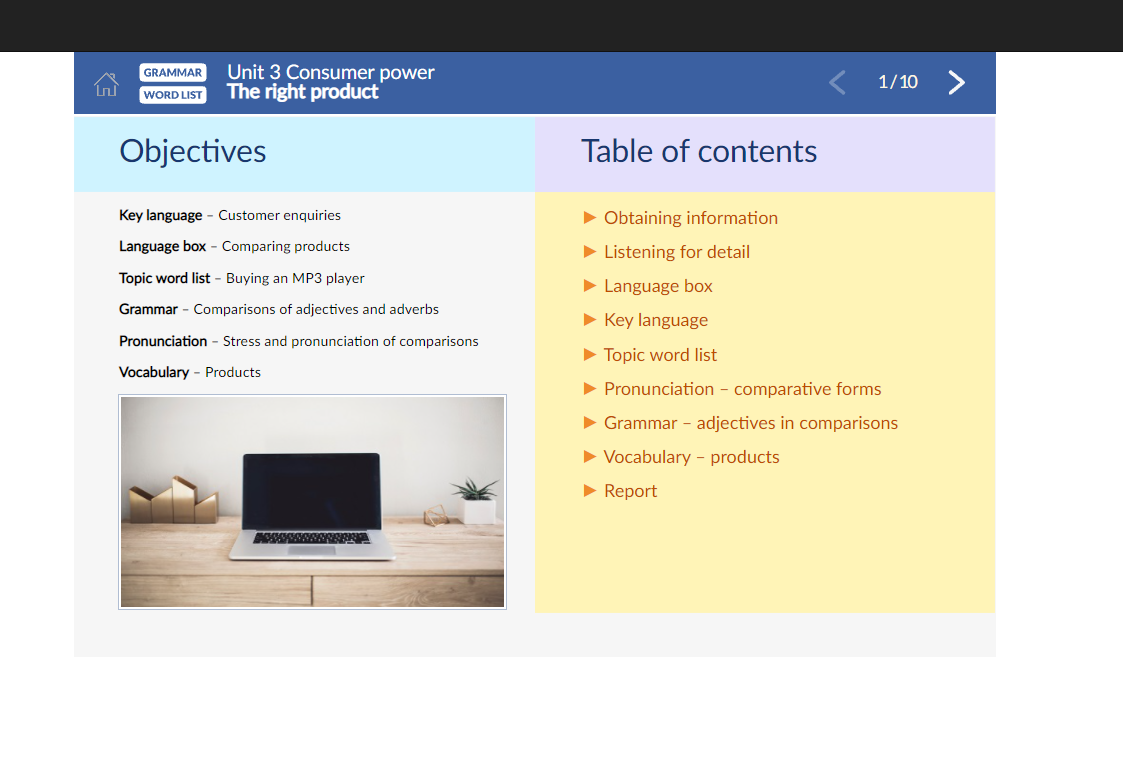
Task: Click Stress and pronunciation of comparisons text
Action: coord(350,342)
